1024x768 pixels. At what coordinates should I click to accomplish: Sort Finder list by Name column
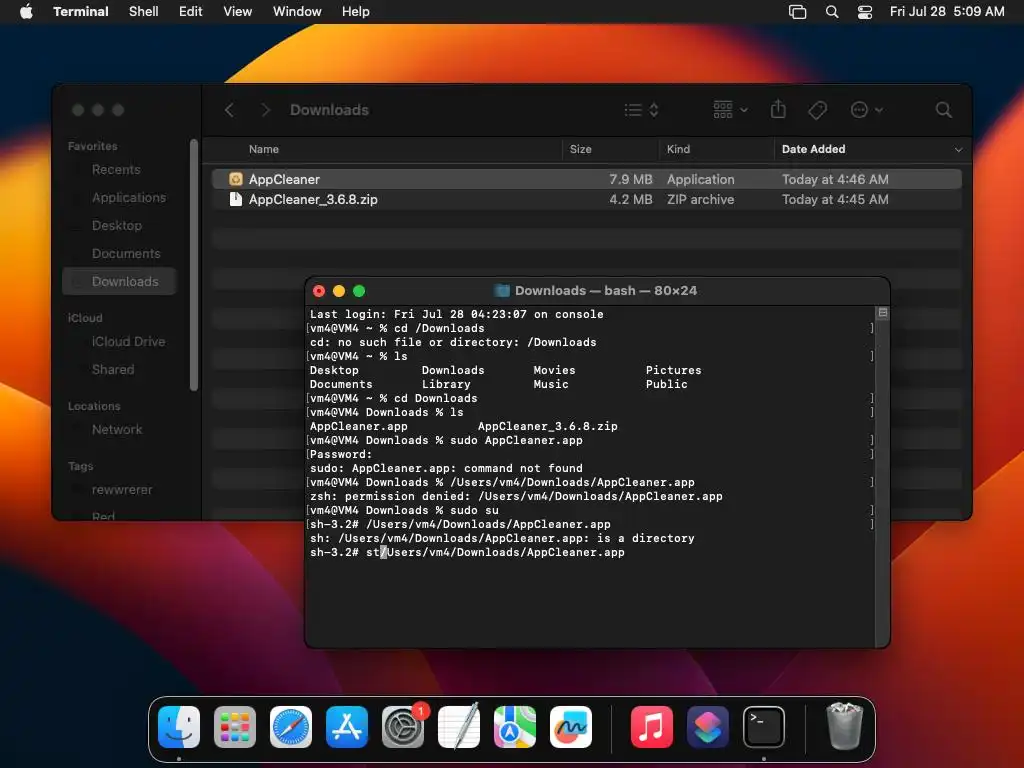[264, 149]
